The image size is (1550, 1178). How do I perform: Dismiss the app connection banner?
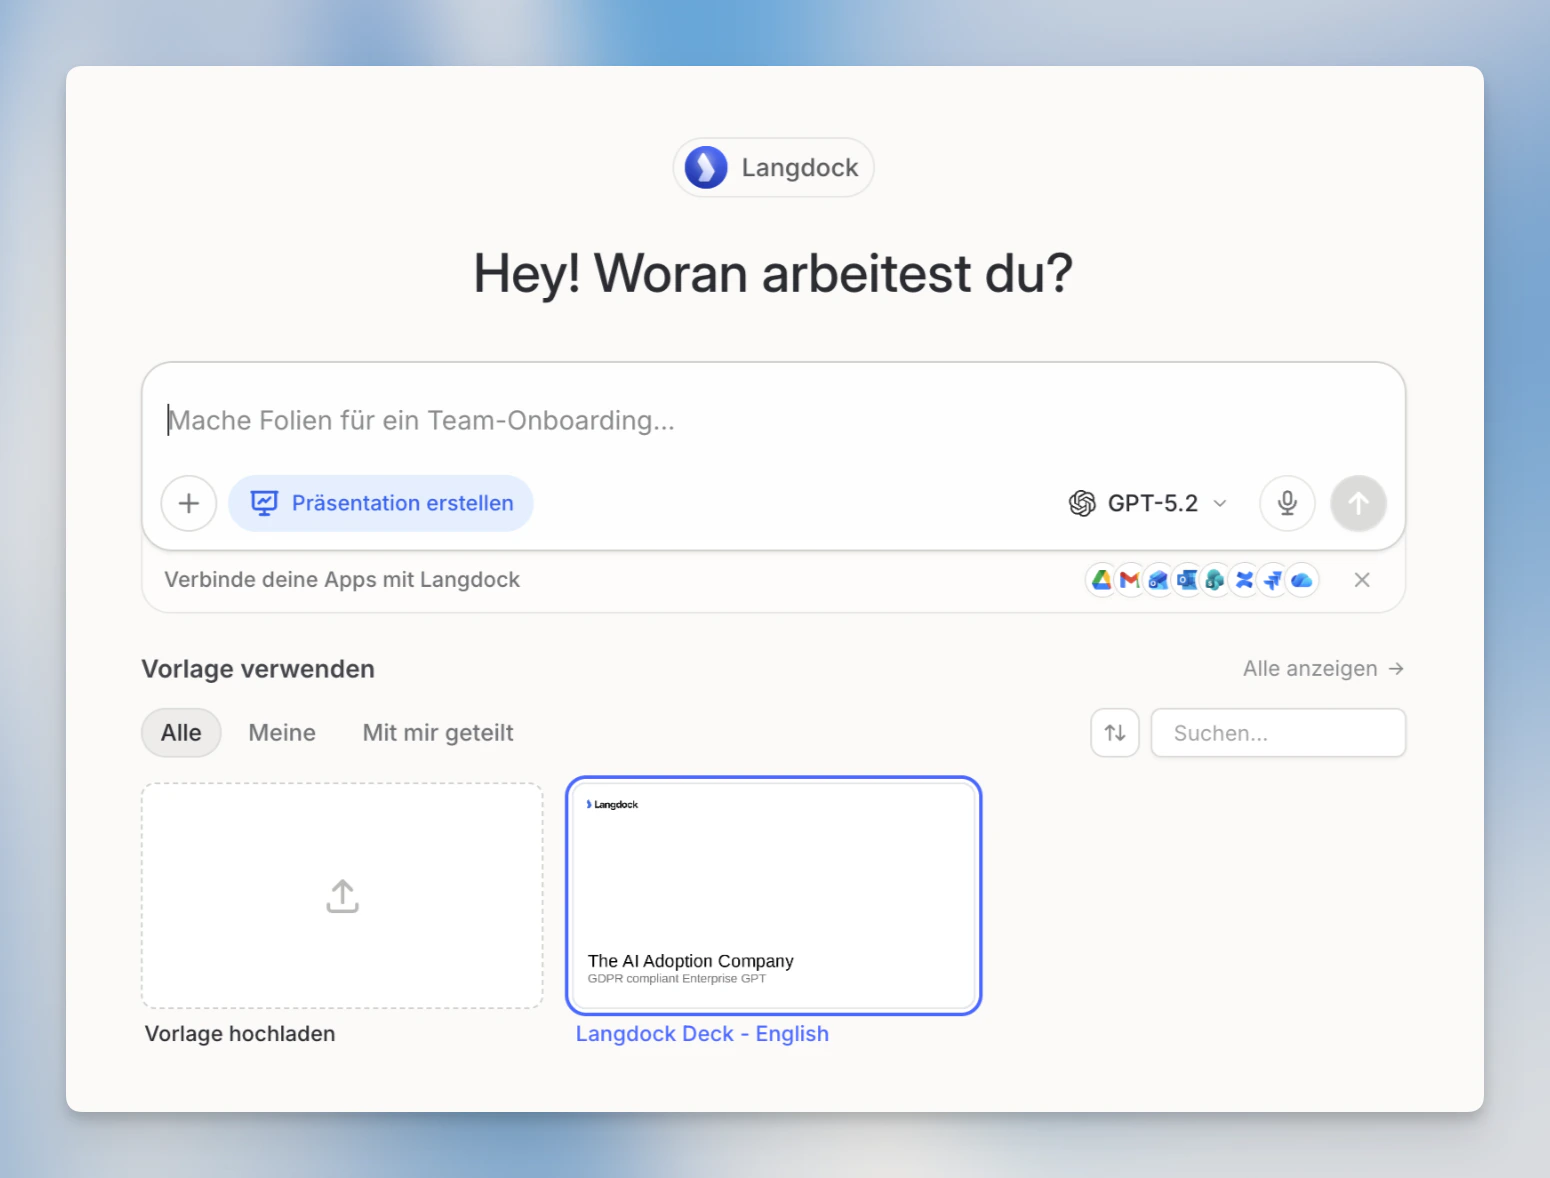[x=1361, y=580]
